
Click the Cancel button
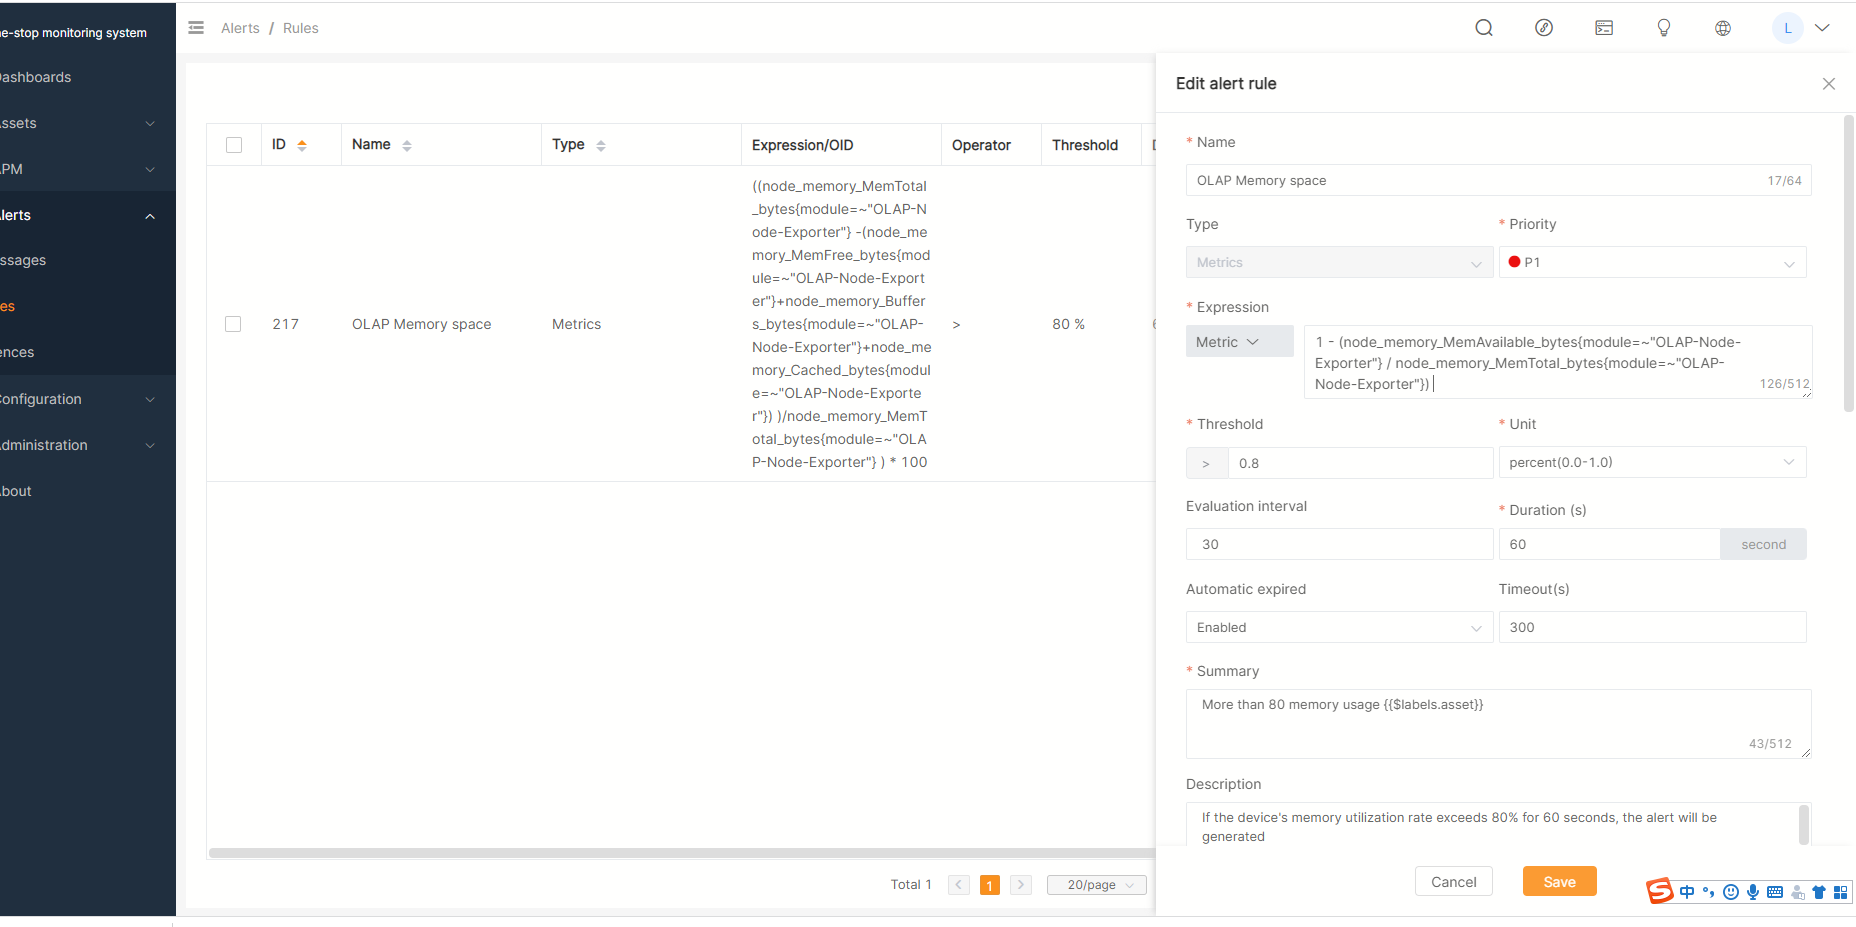(1453, 882)
